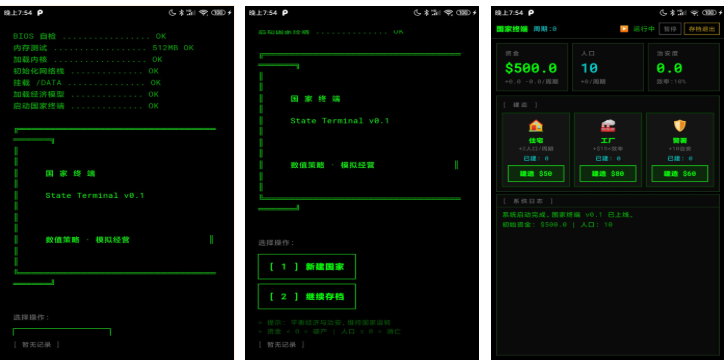Click the house icon on the 住宅 card
Image resolution: width=724 pixels, height=360 pixels.
coord(536,126)
